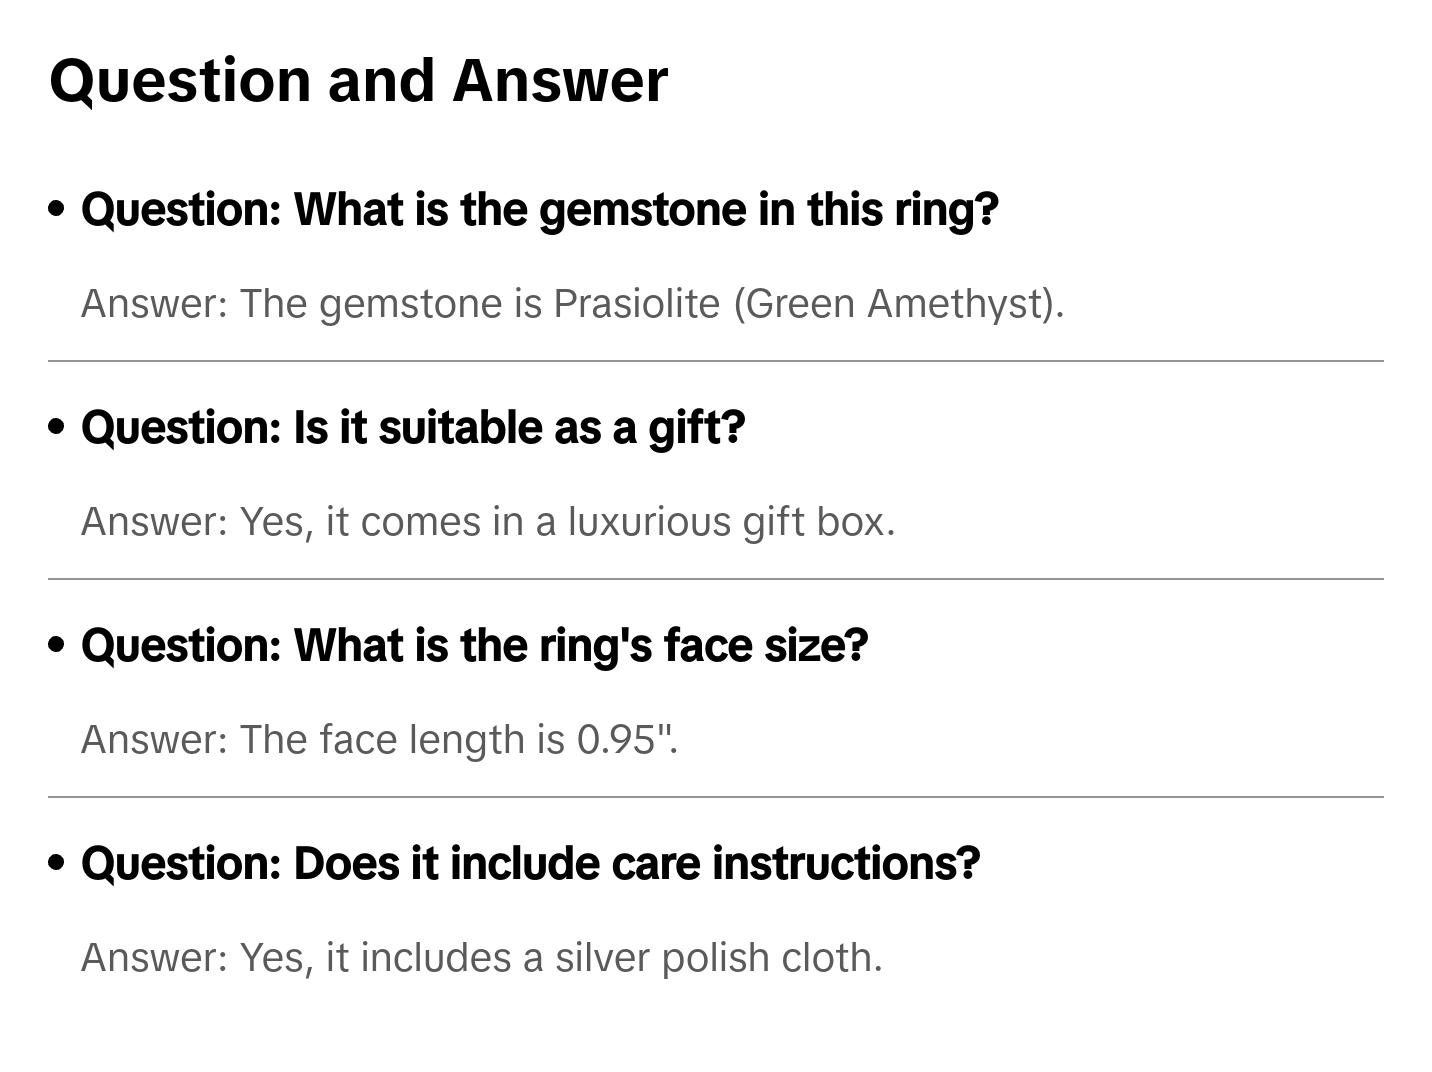Click the Prasiolite gemstone answer text
The width and height of the screenshot is (1432, 1072).
572,303
